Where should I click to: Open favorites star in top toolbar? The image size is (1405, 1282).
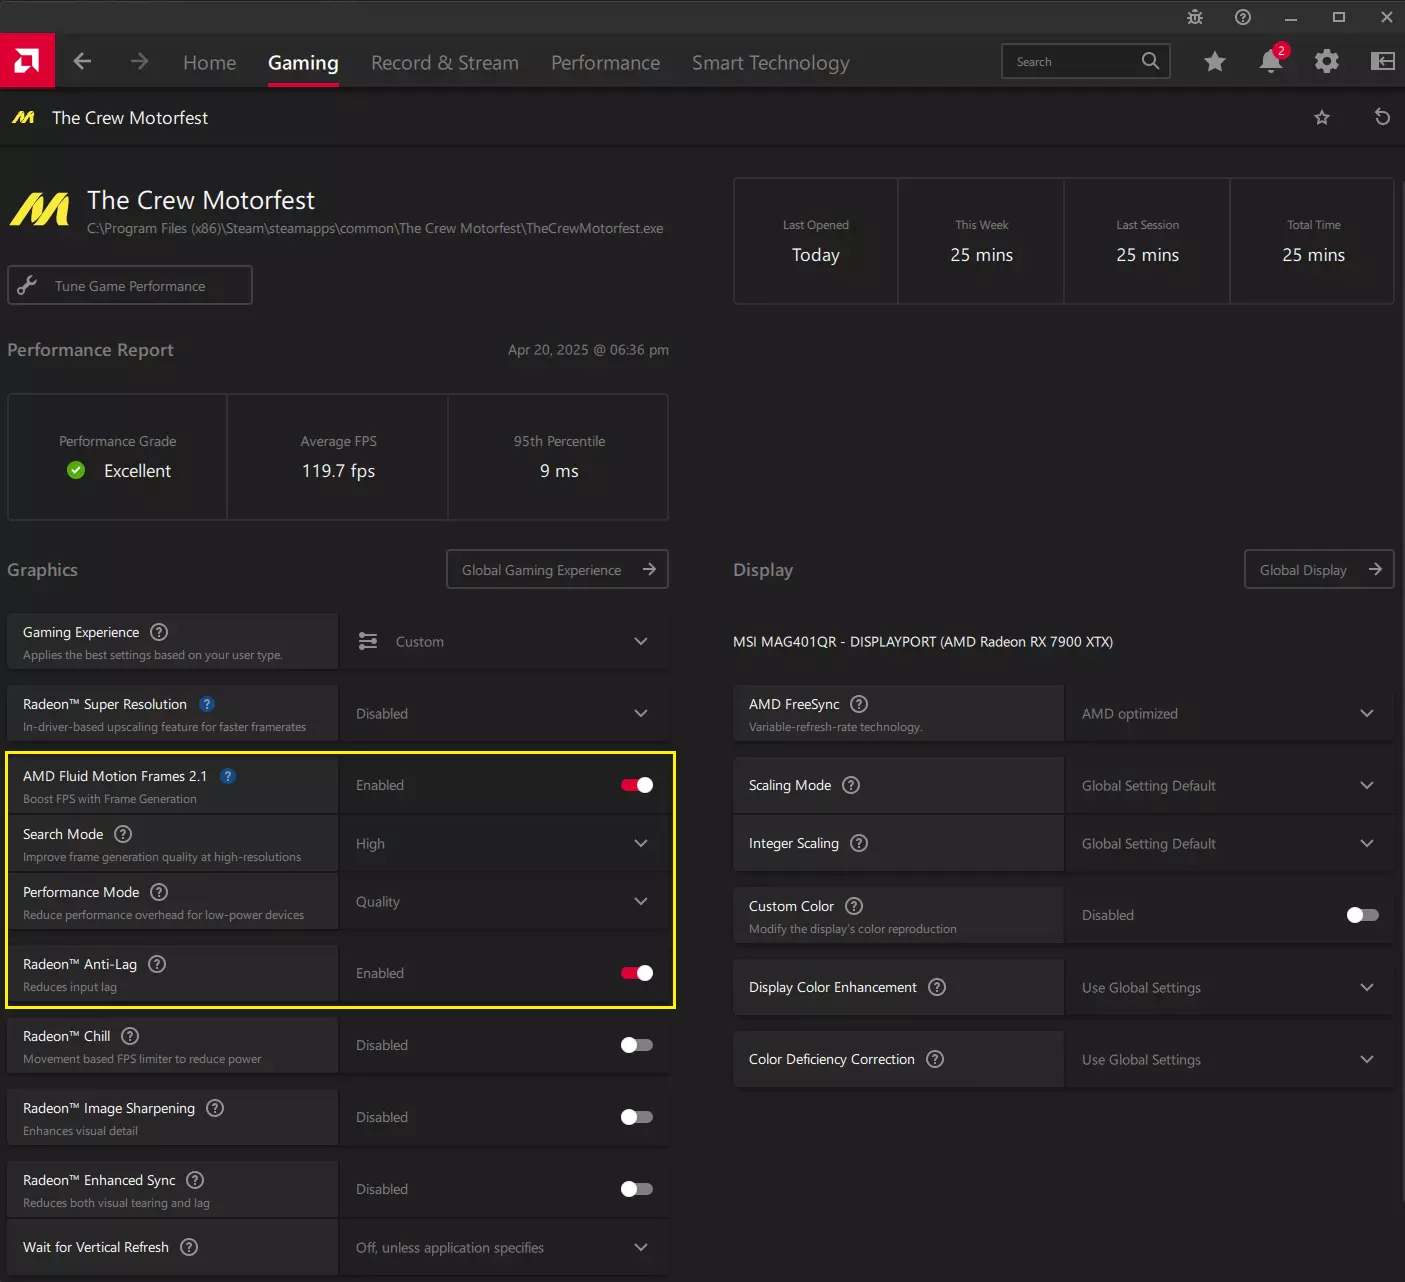(1214, 62)
